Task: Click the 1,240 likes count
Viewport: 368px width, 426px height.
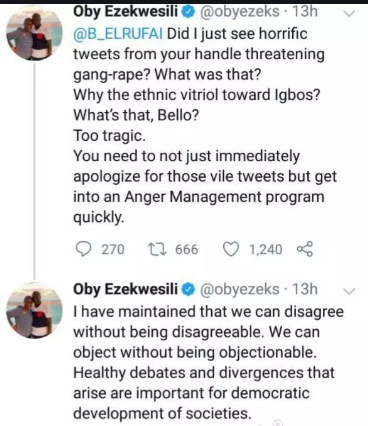Action: (x=266, y=249)
